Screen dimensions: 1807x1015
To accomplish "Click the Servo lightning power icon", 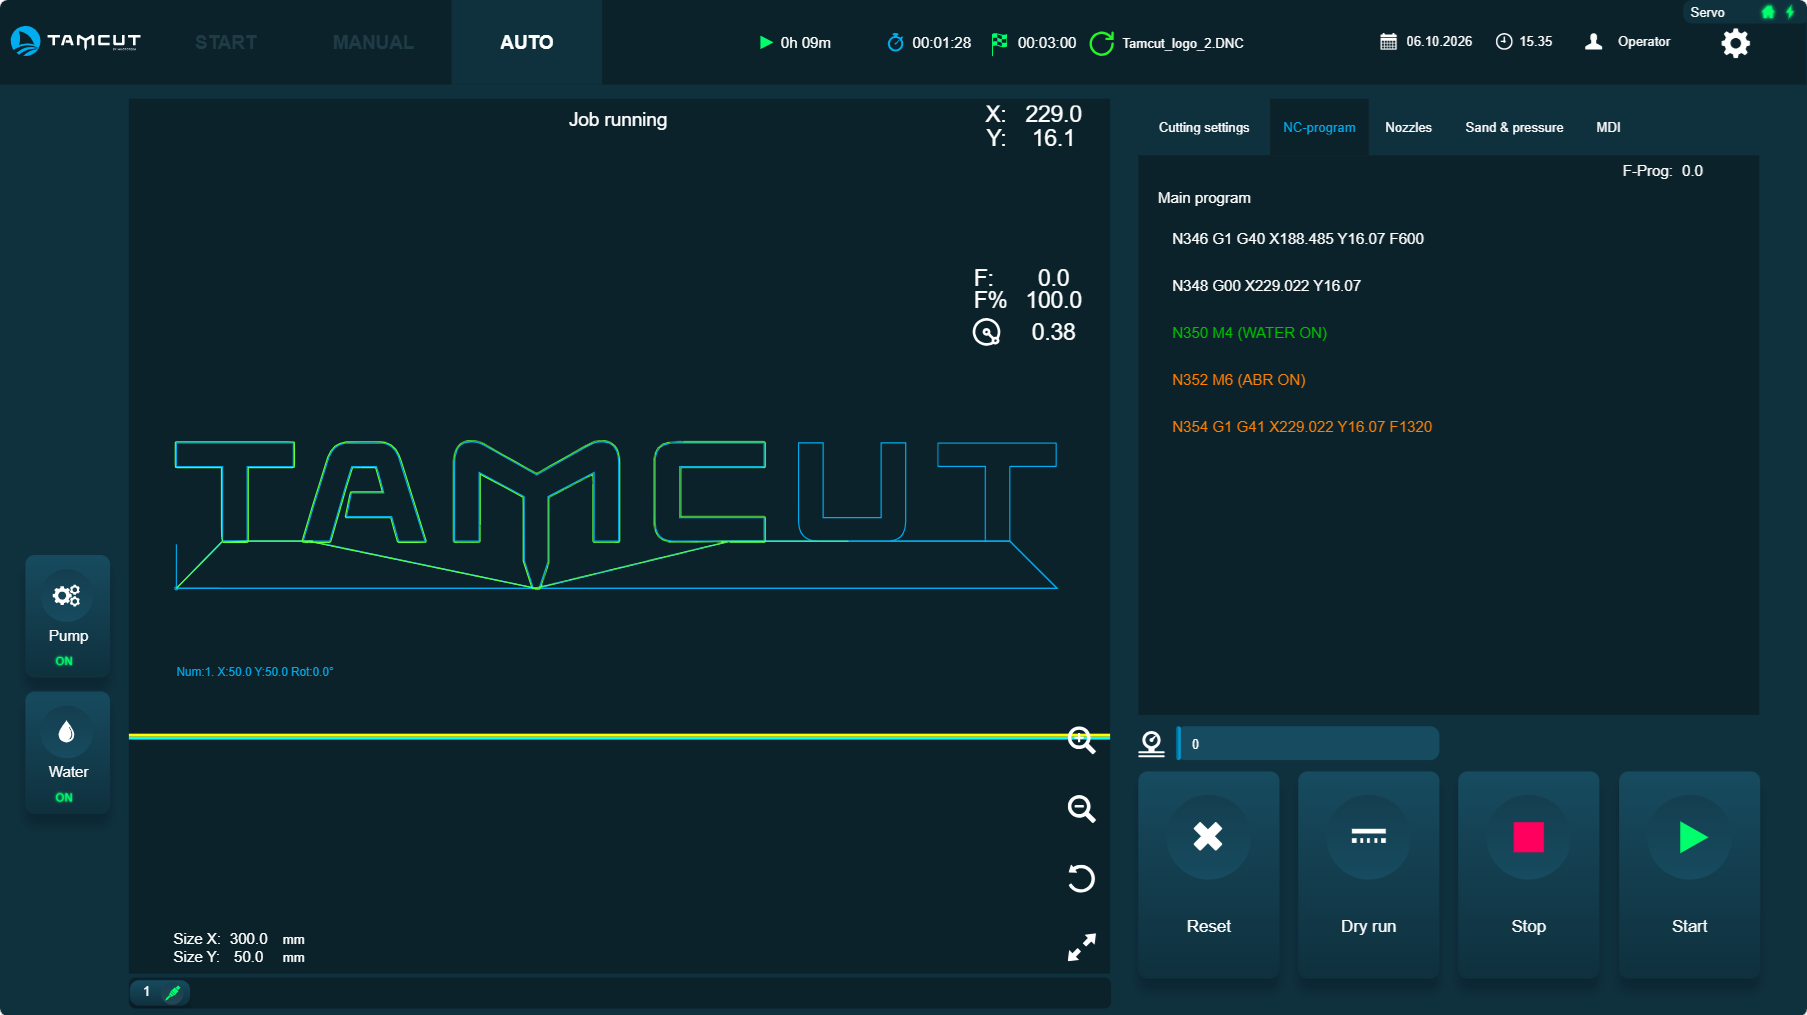I will 1790,12.
